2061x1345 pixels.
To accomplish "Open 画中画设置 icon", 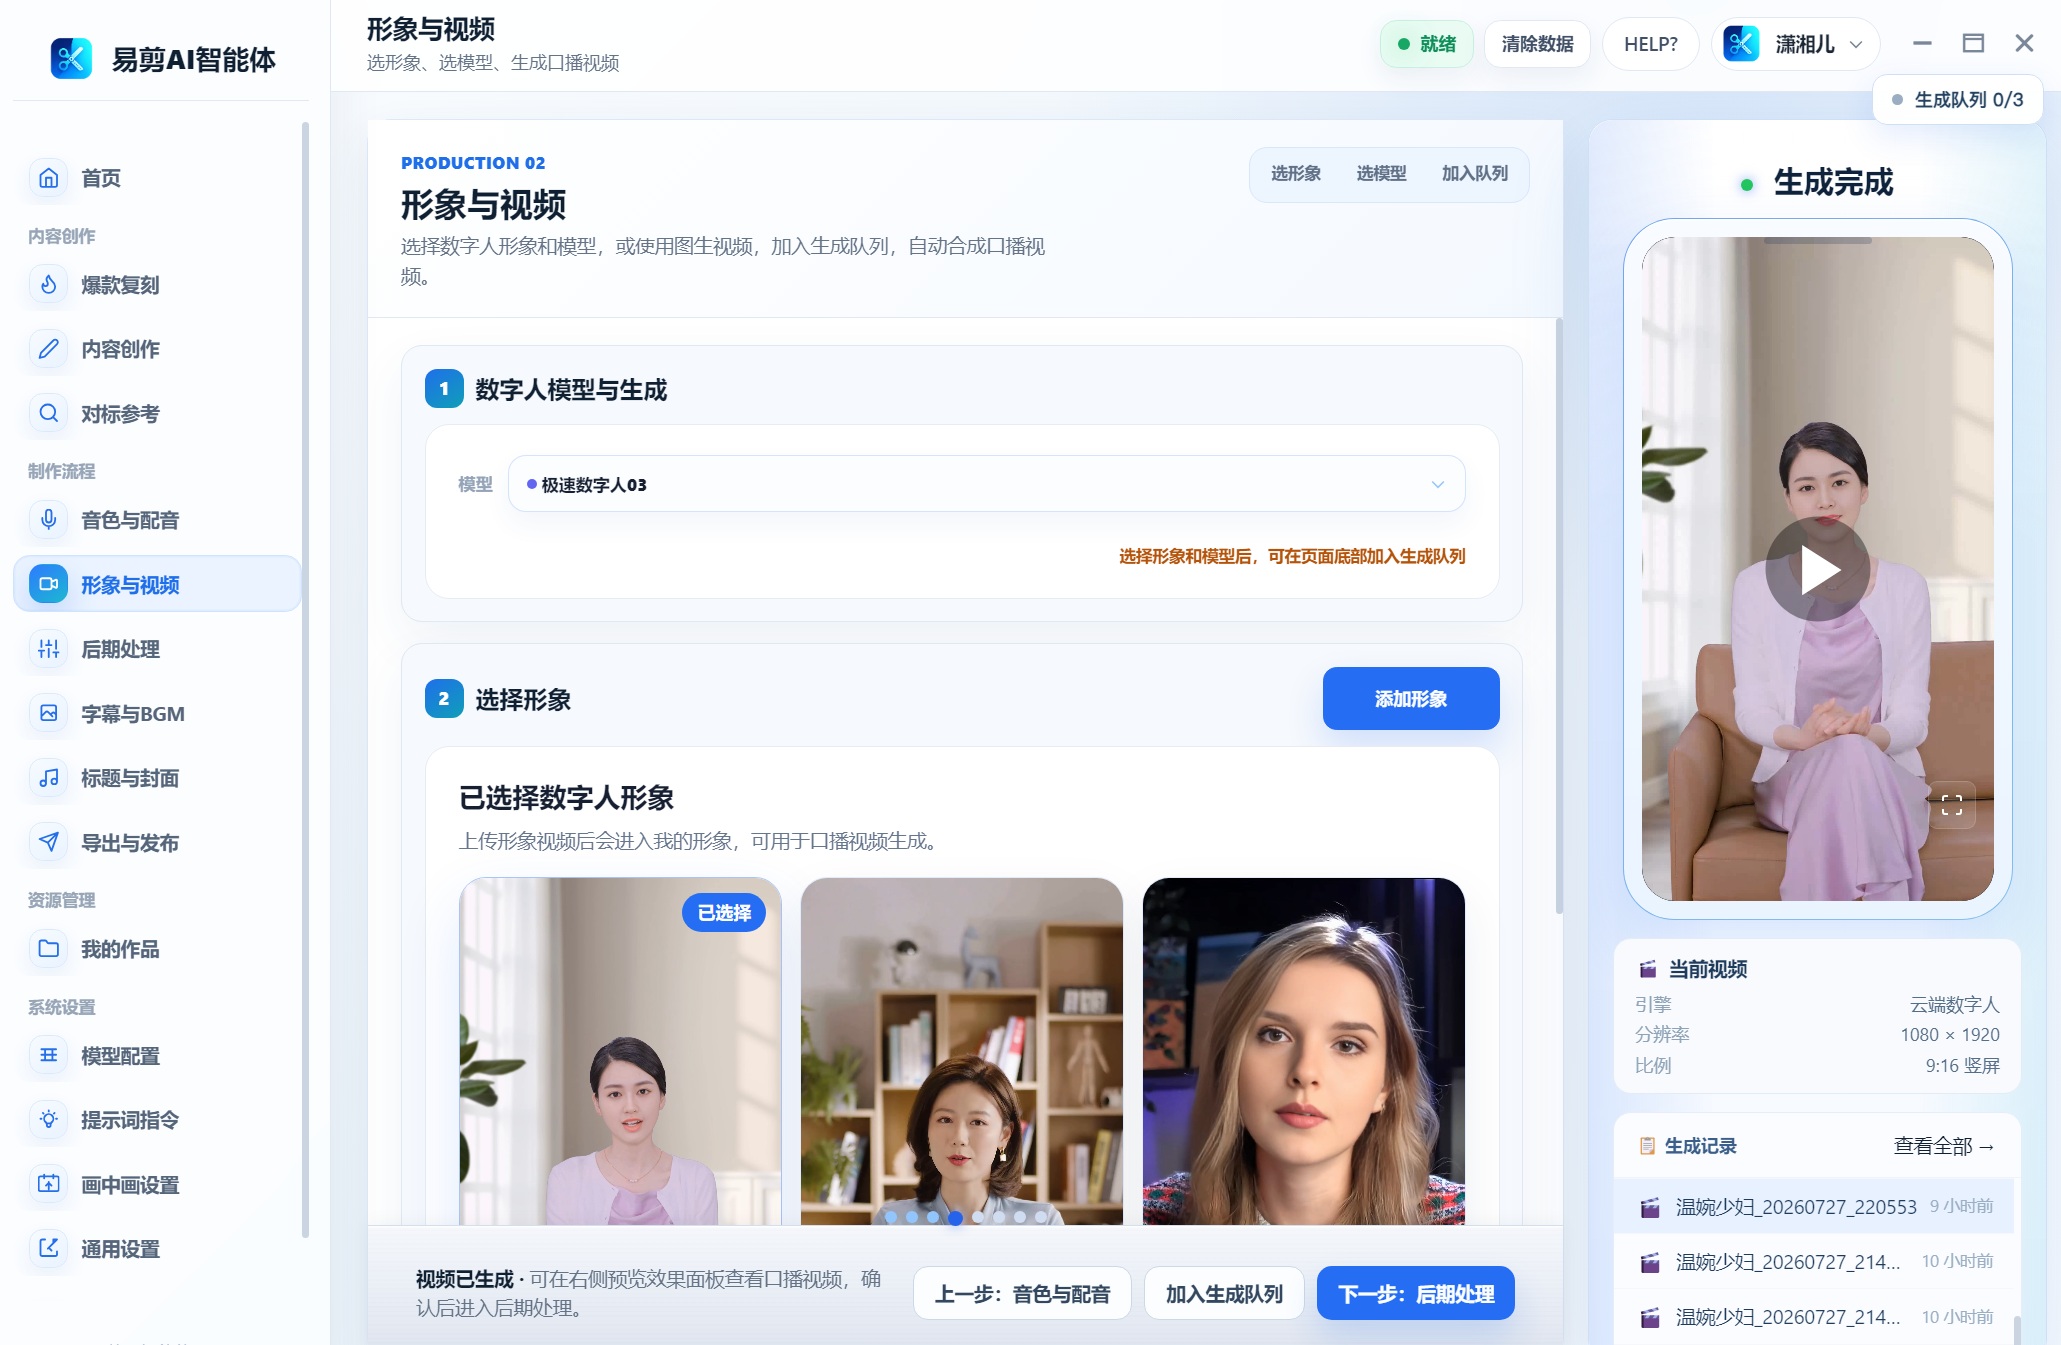I will [48, 1184].
